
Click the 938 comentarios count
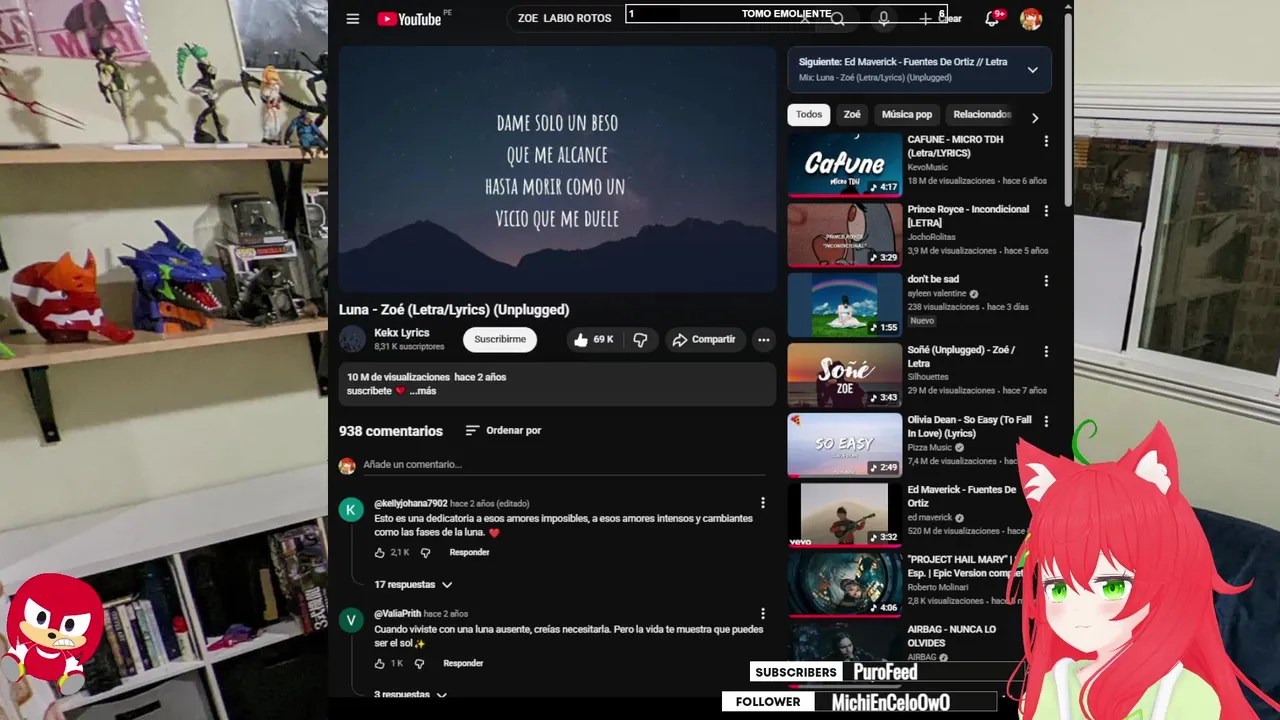pos(390,431)
